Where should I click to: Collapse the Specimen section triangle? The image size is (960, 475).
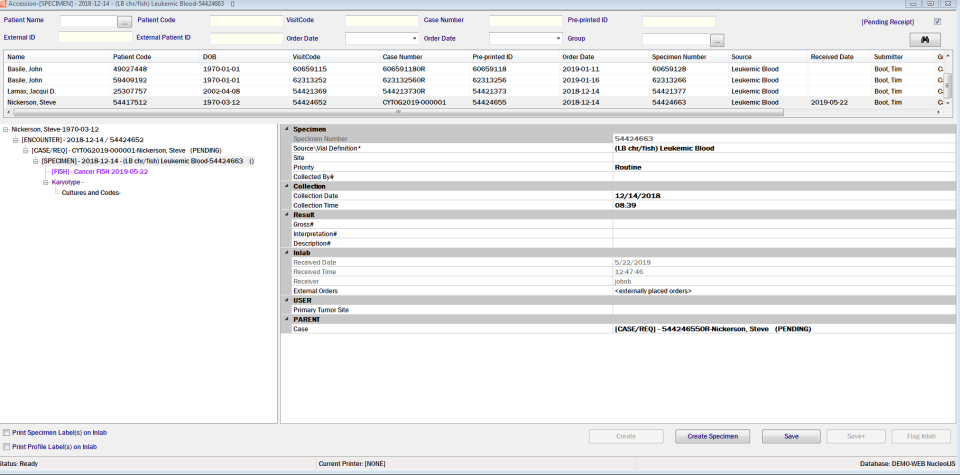286,129
